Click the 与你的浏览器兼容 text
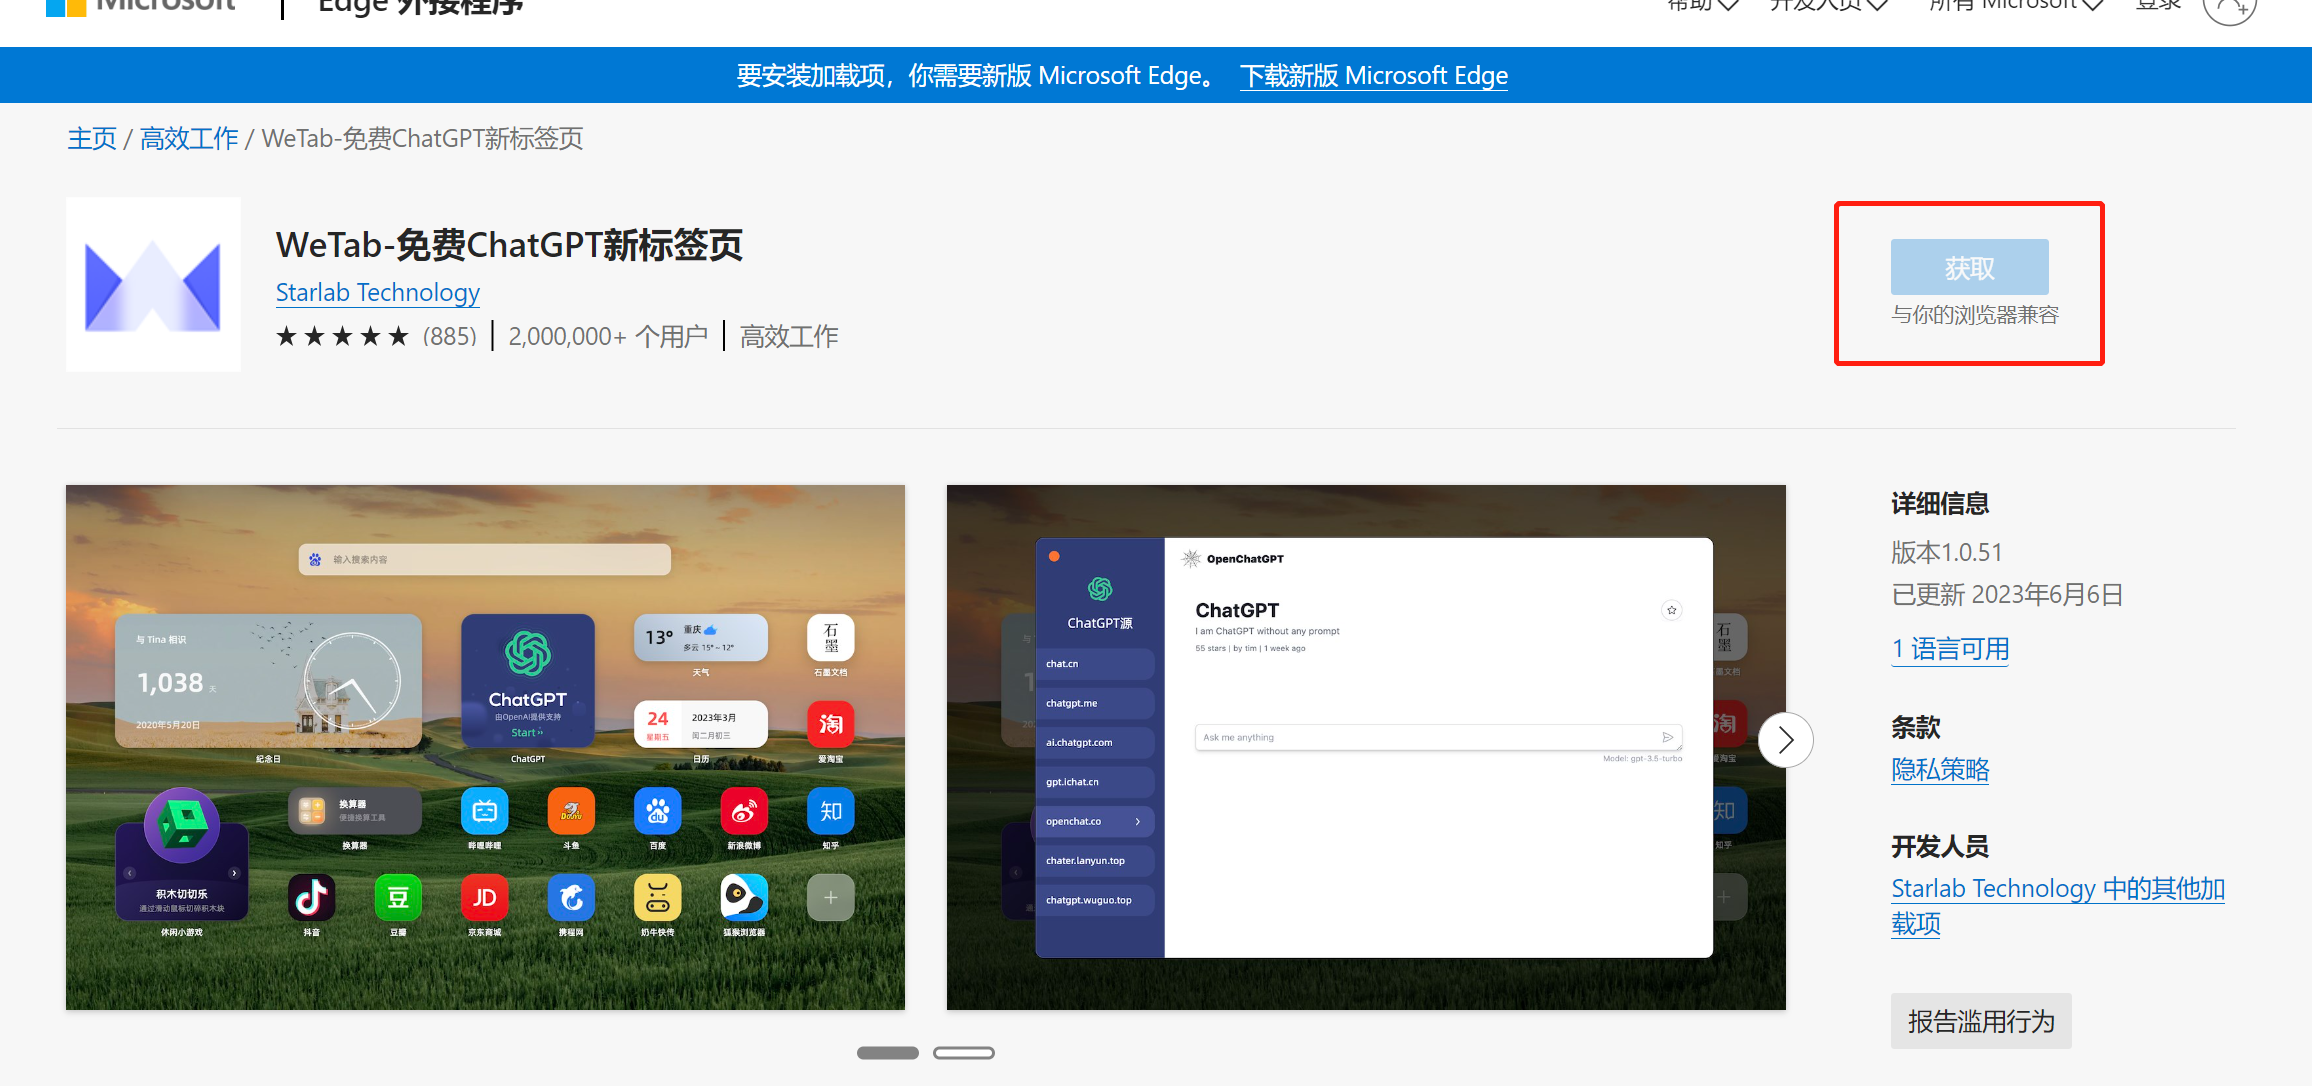Image resolution: width=2312 pixels, height=1086 pixels. coord(1975,315)
